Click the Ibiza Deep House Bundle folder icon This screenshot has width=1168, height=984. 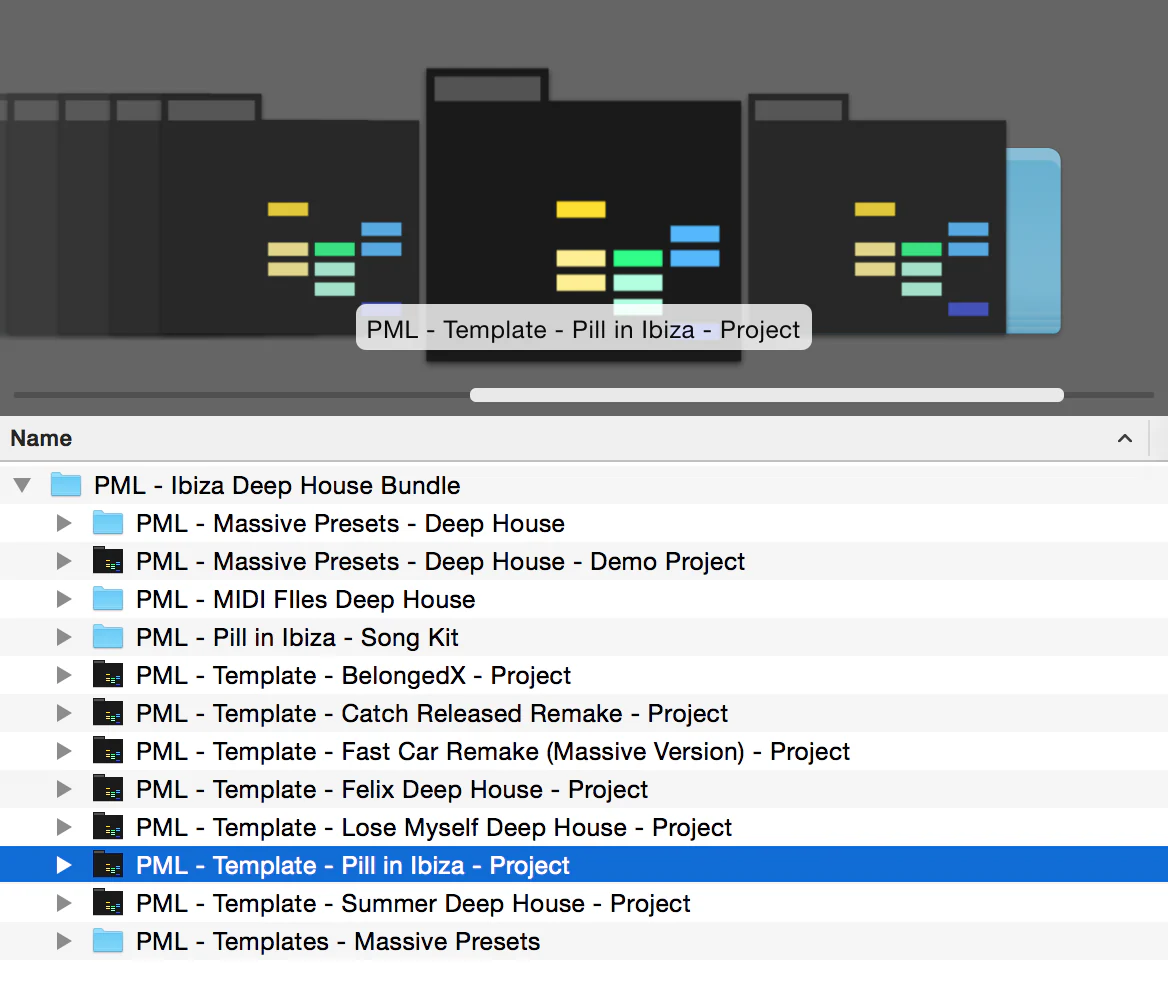[x=66, y=485]
